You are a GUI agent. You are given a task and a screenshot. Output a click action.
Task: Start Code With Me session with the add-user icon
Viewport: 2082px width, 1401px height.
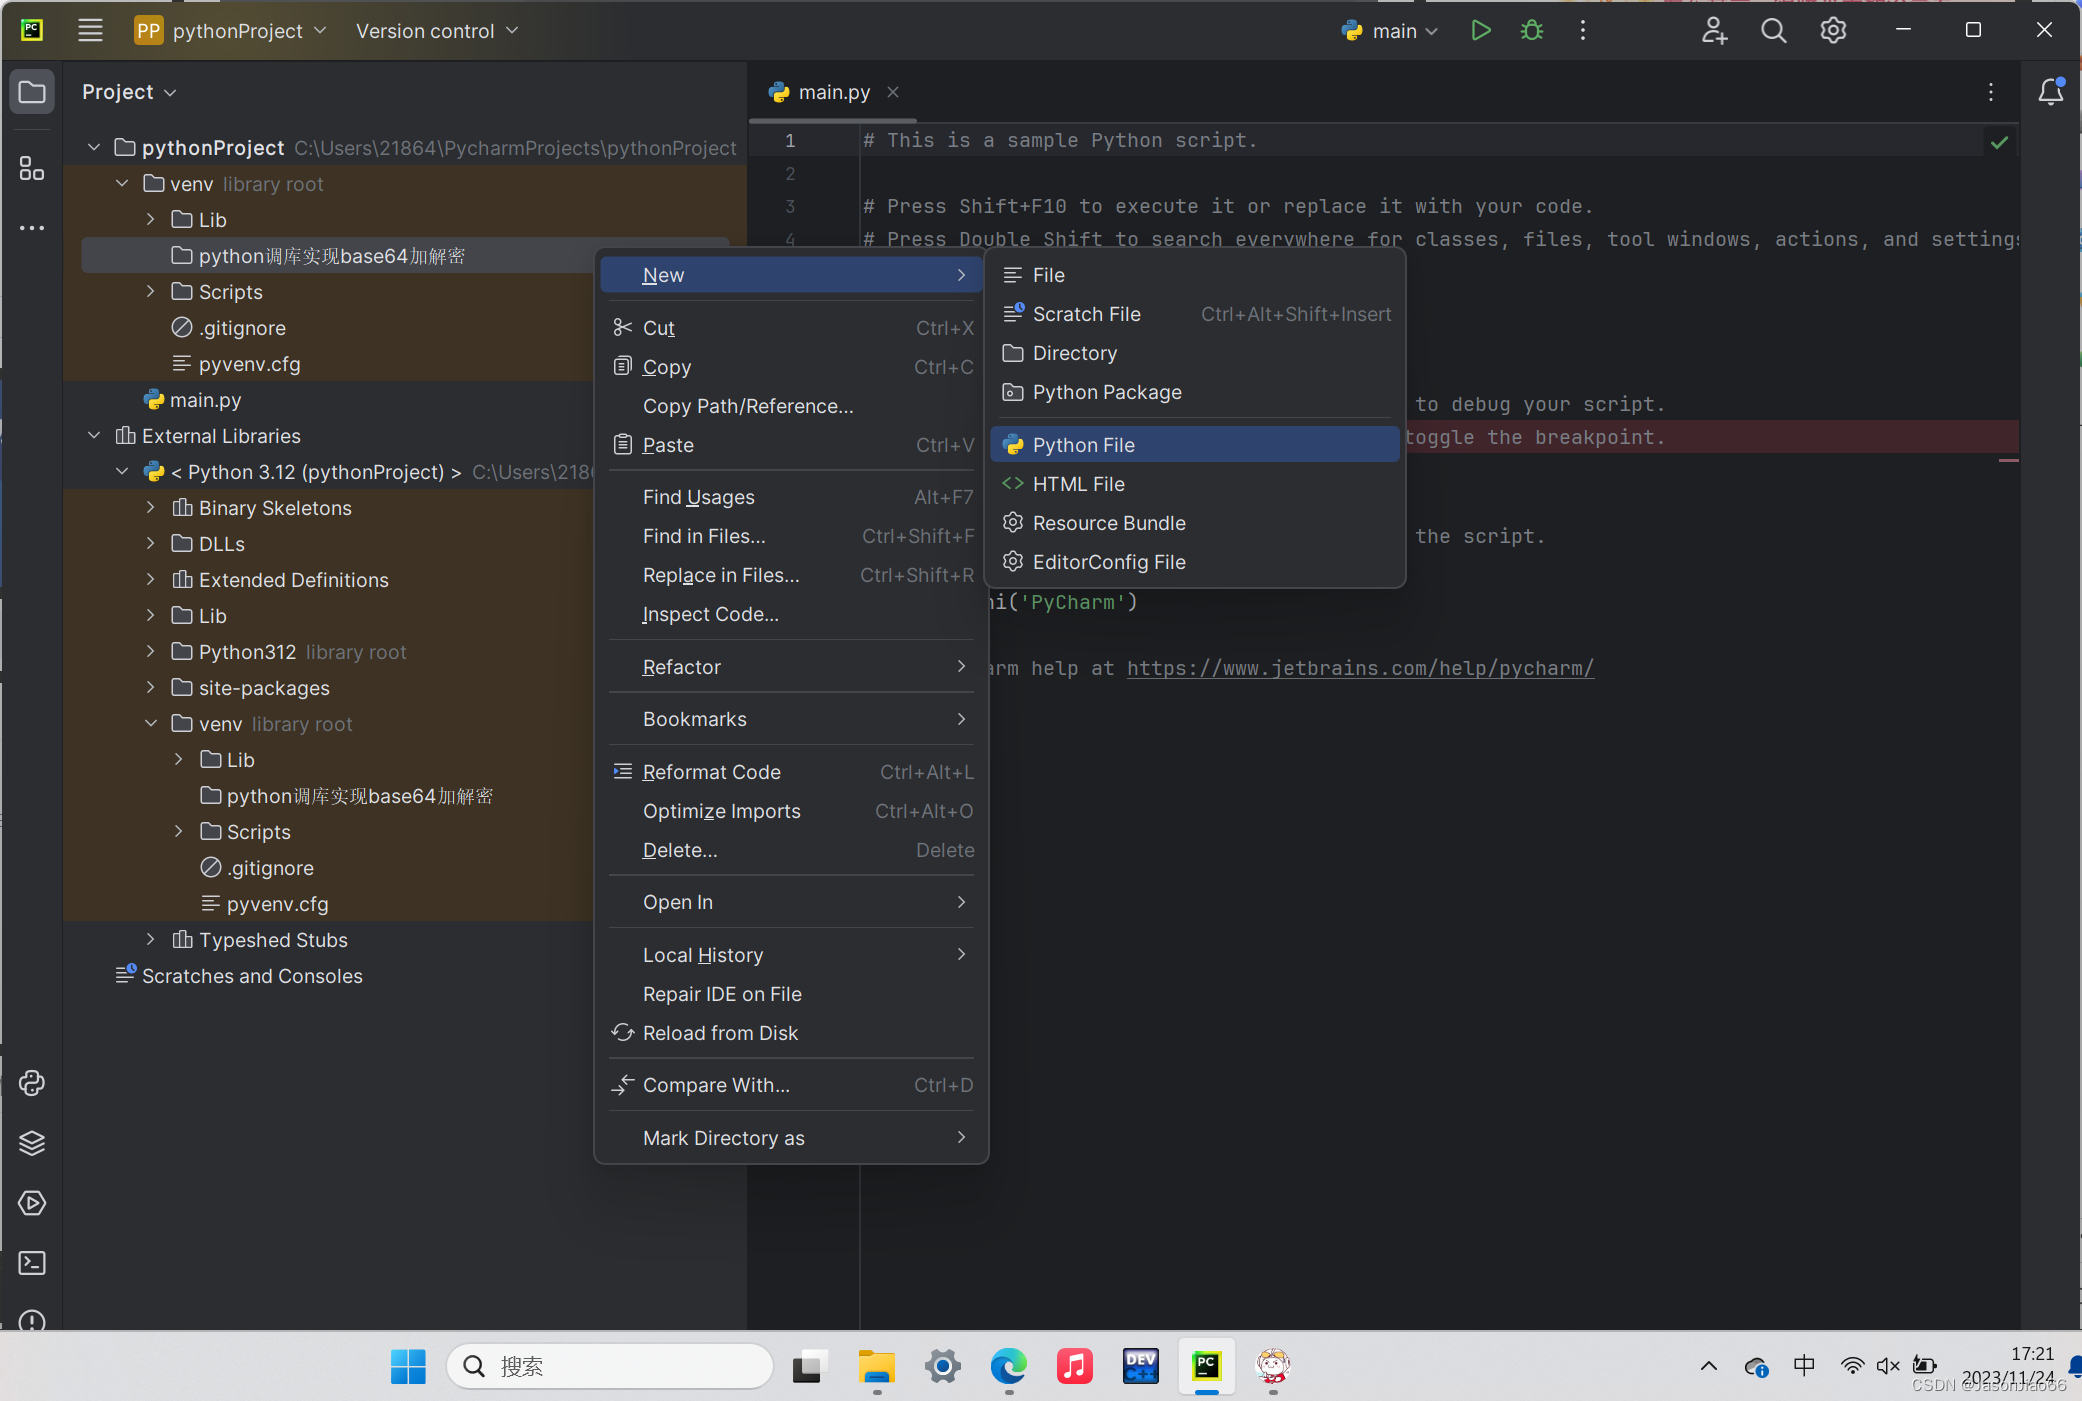click(x=1714, y=30)
